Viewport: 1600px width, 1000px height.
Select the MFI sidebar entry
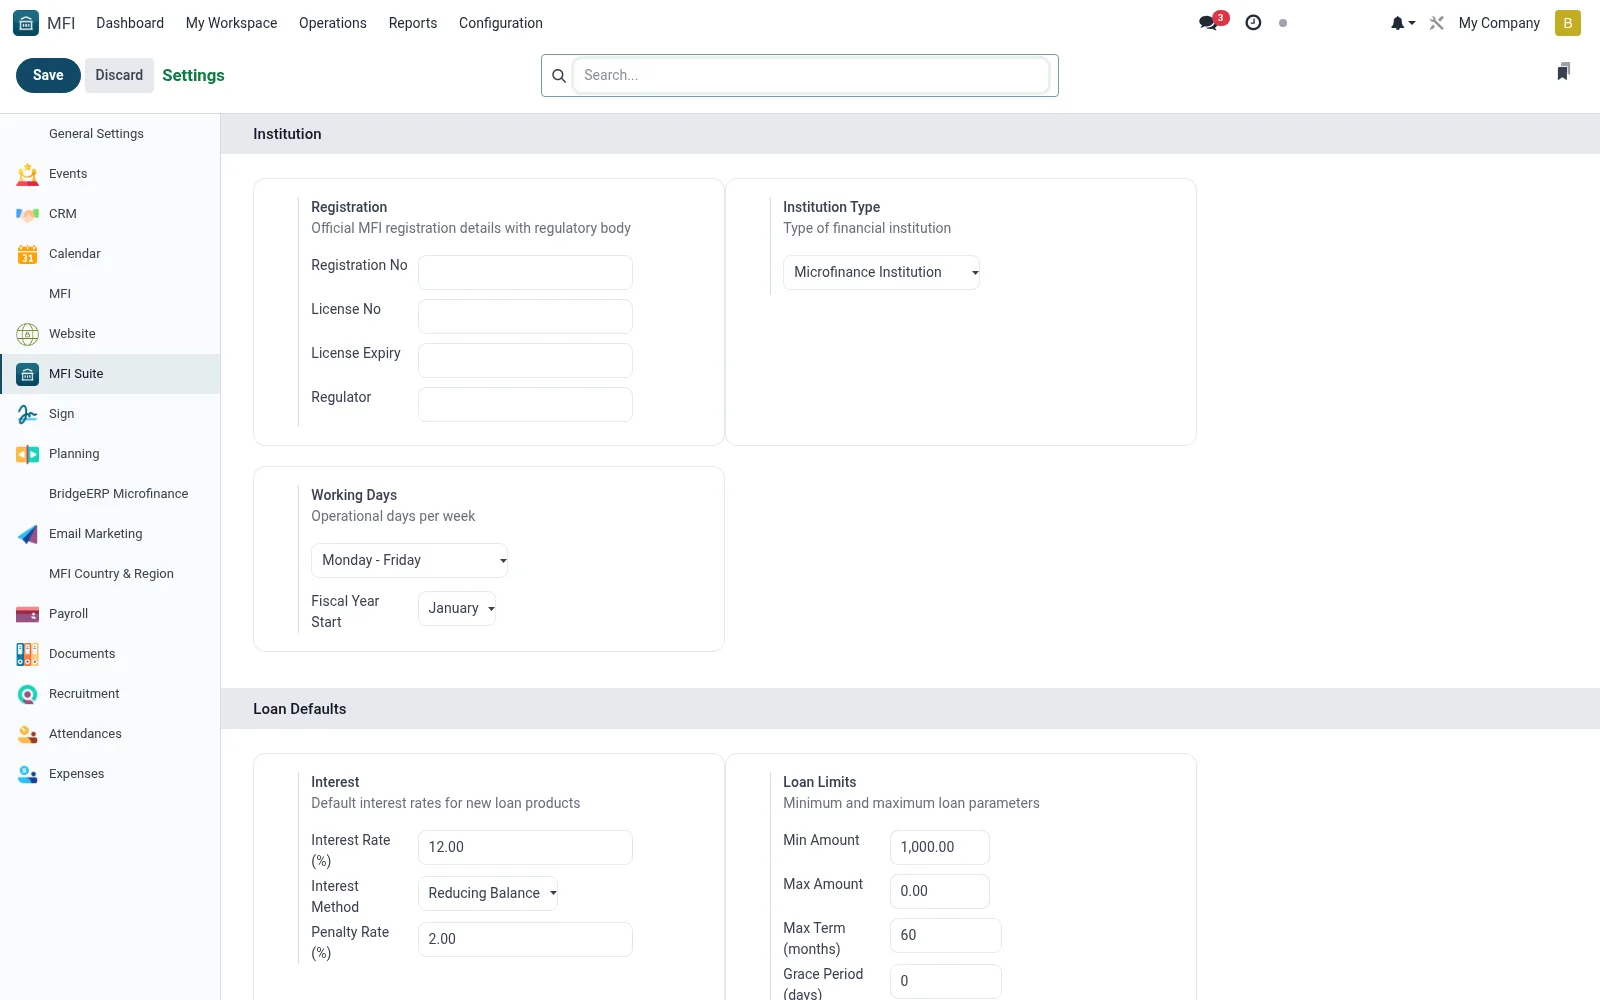click(110, 294)
